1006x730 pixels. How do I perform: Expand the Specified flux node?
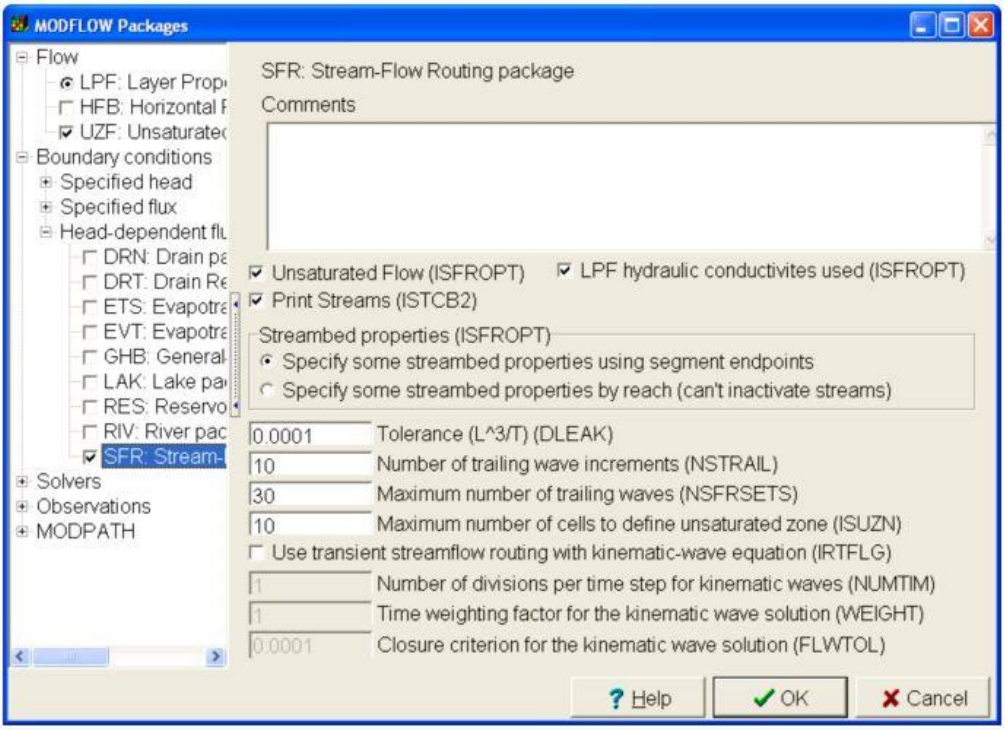coord(46,207)
